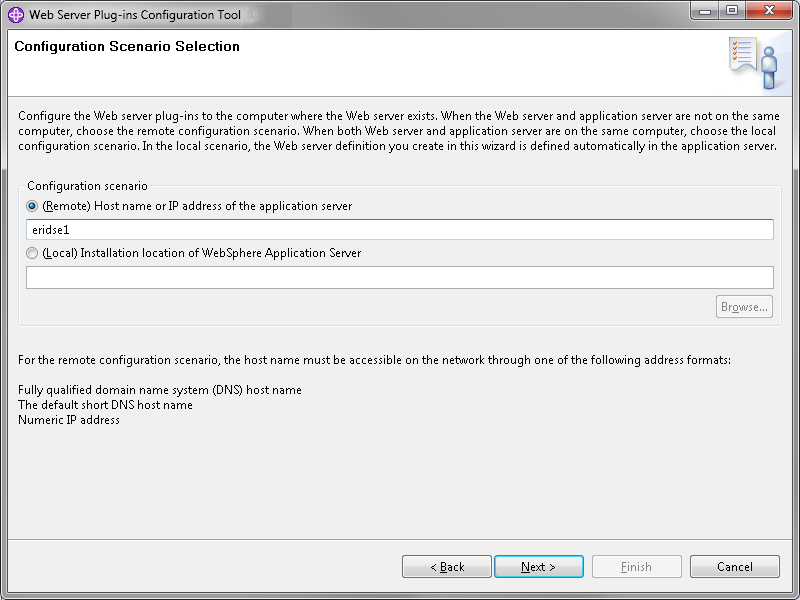The height and width of the screenshot is (600, 800).
Task: Click the Numeric IP address text line
Action: coord(69,420)
